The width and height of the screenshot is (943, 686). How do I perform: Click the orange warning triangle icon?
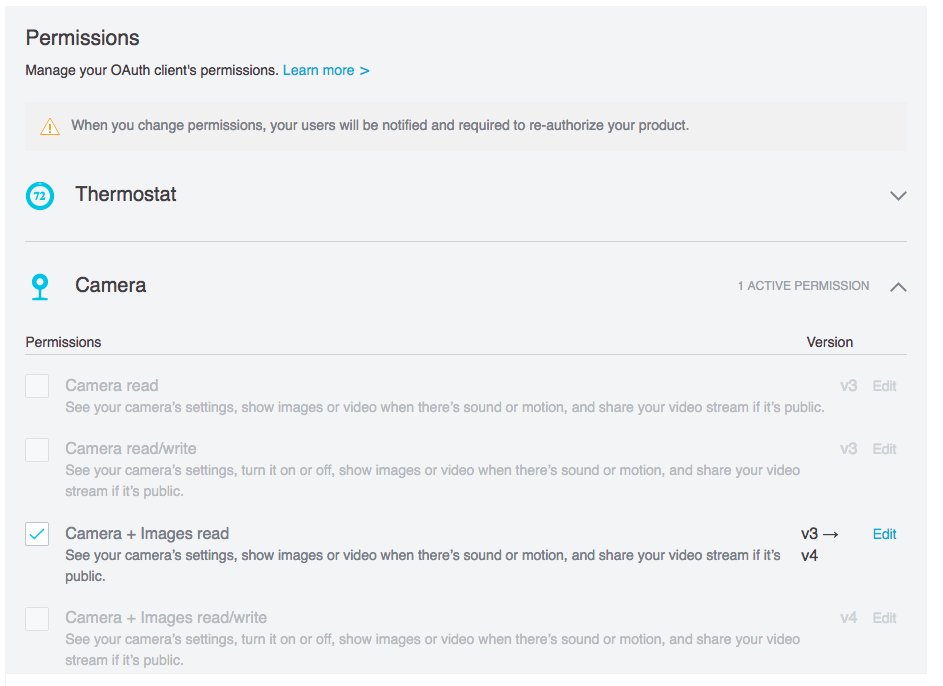[49, 127]
